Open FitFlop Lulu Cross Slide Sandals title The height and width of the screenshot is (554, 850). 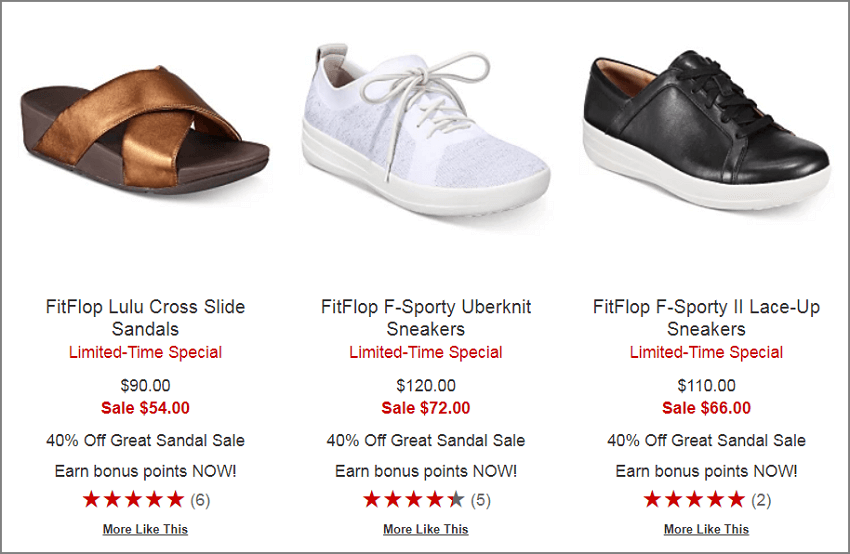145,318
